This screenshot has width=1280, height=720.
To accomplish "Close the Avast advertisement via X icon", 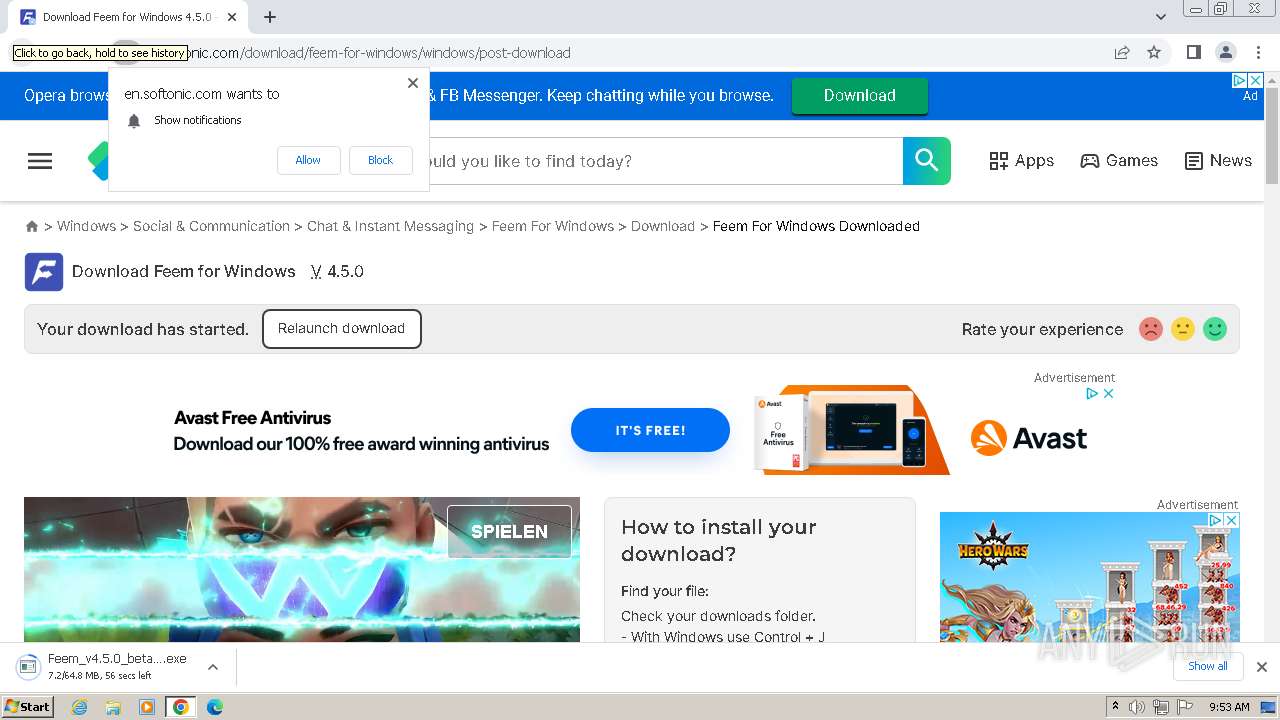I will [1108, 394].
